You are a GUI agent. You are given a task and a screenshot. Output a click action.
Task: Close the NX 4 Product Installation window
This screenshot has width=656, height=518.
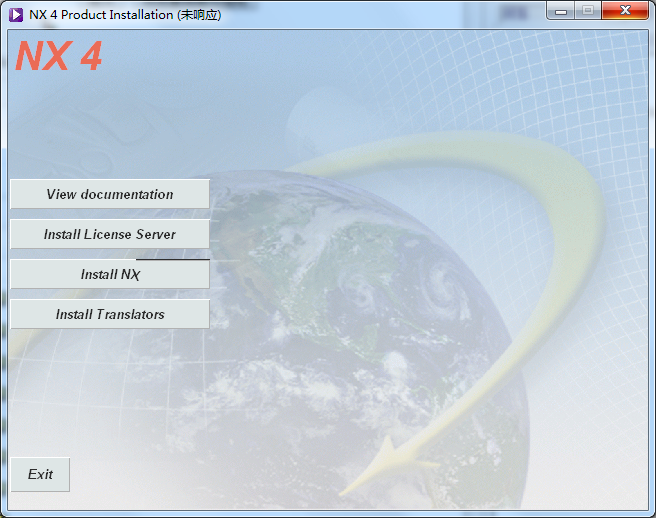[625, 10]
